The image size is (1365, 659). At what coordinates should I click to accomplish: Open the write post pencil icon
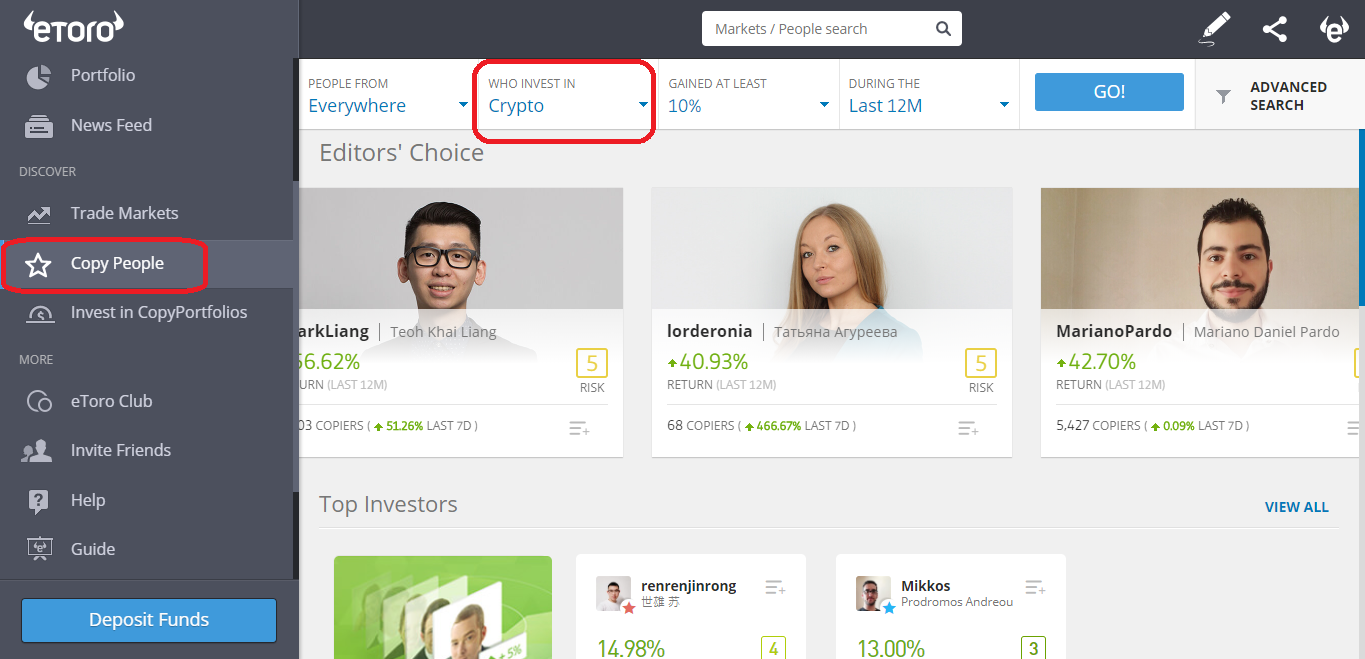(x=1215, y=29)
